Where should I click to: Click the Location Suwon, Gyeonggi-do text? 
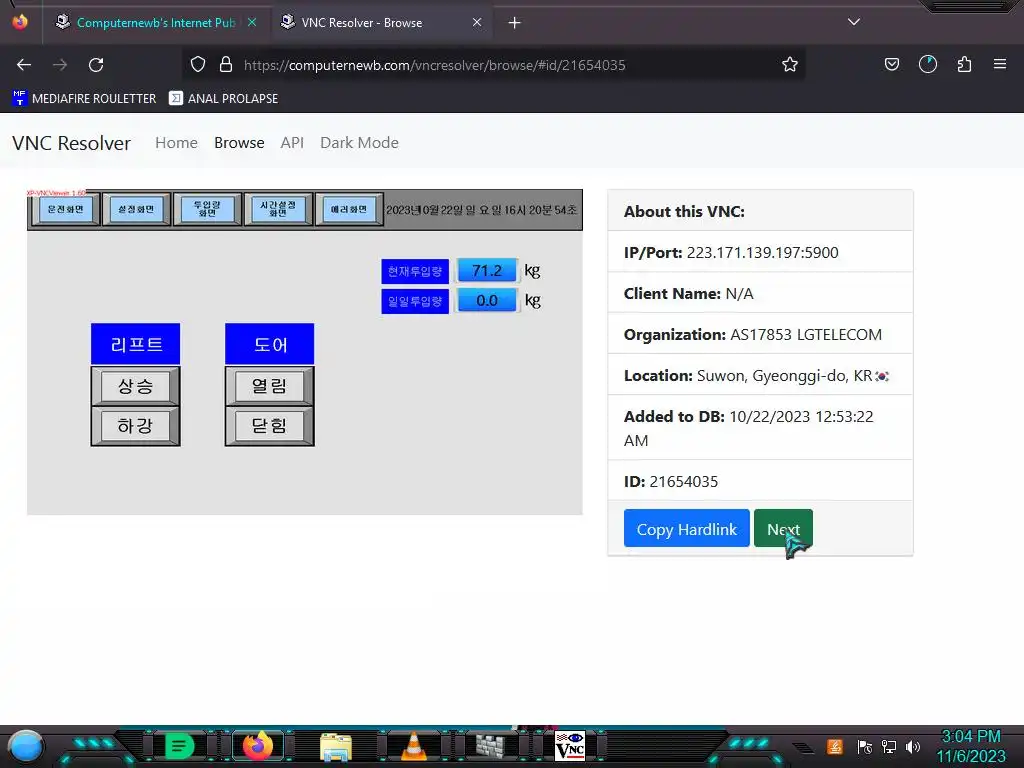[x=756, y=376]
